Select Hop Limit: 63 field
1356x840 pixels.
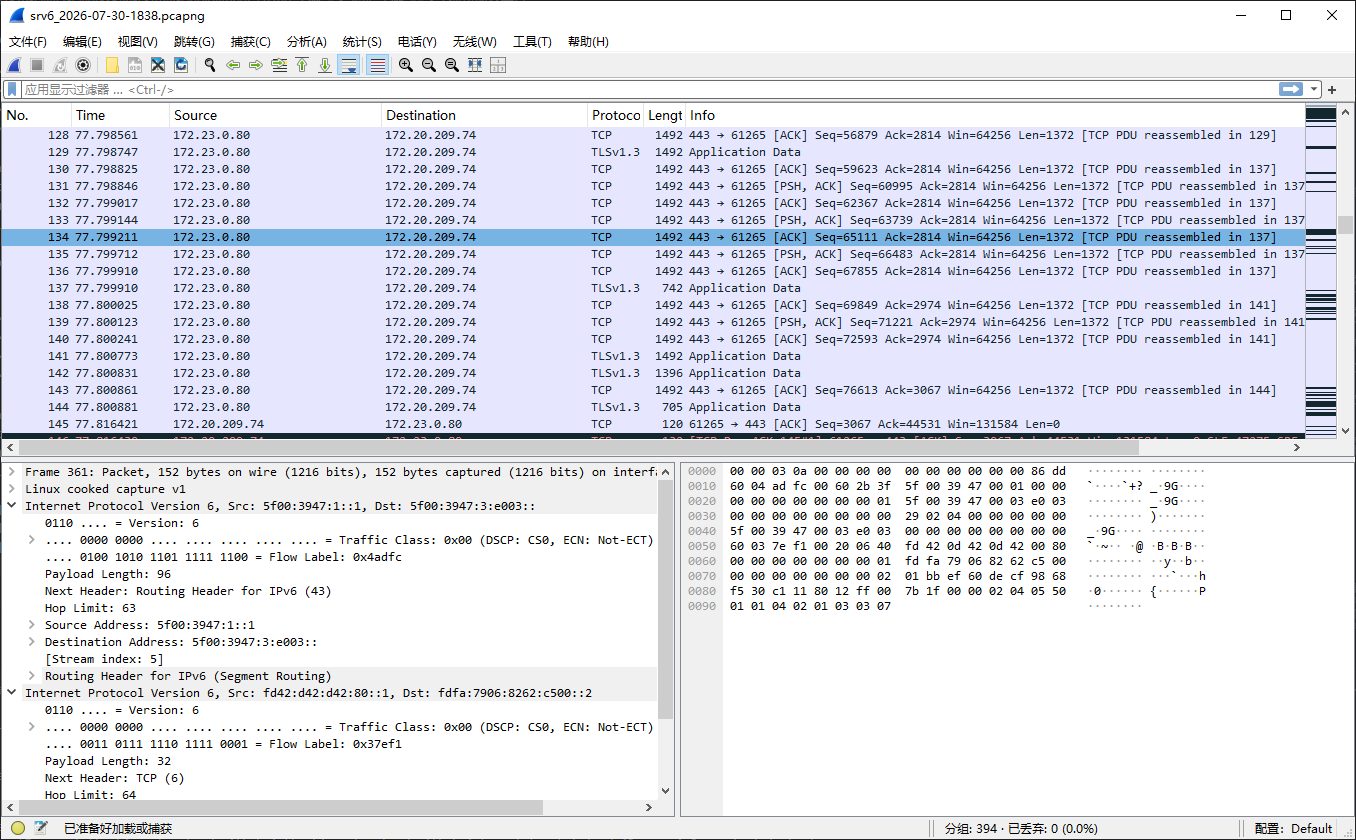coord(88,607)
